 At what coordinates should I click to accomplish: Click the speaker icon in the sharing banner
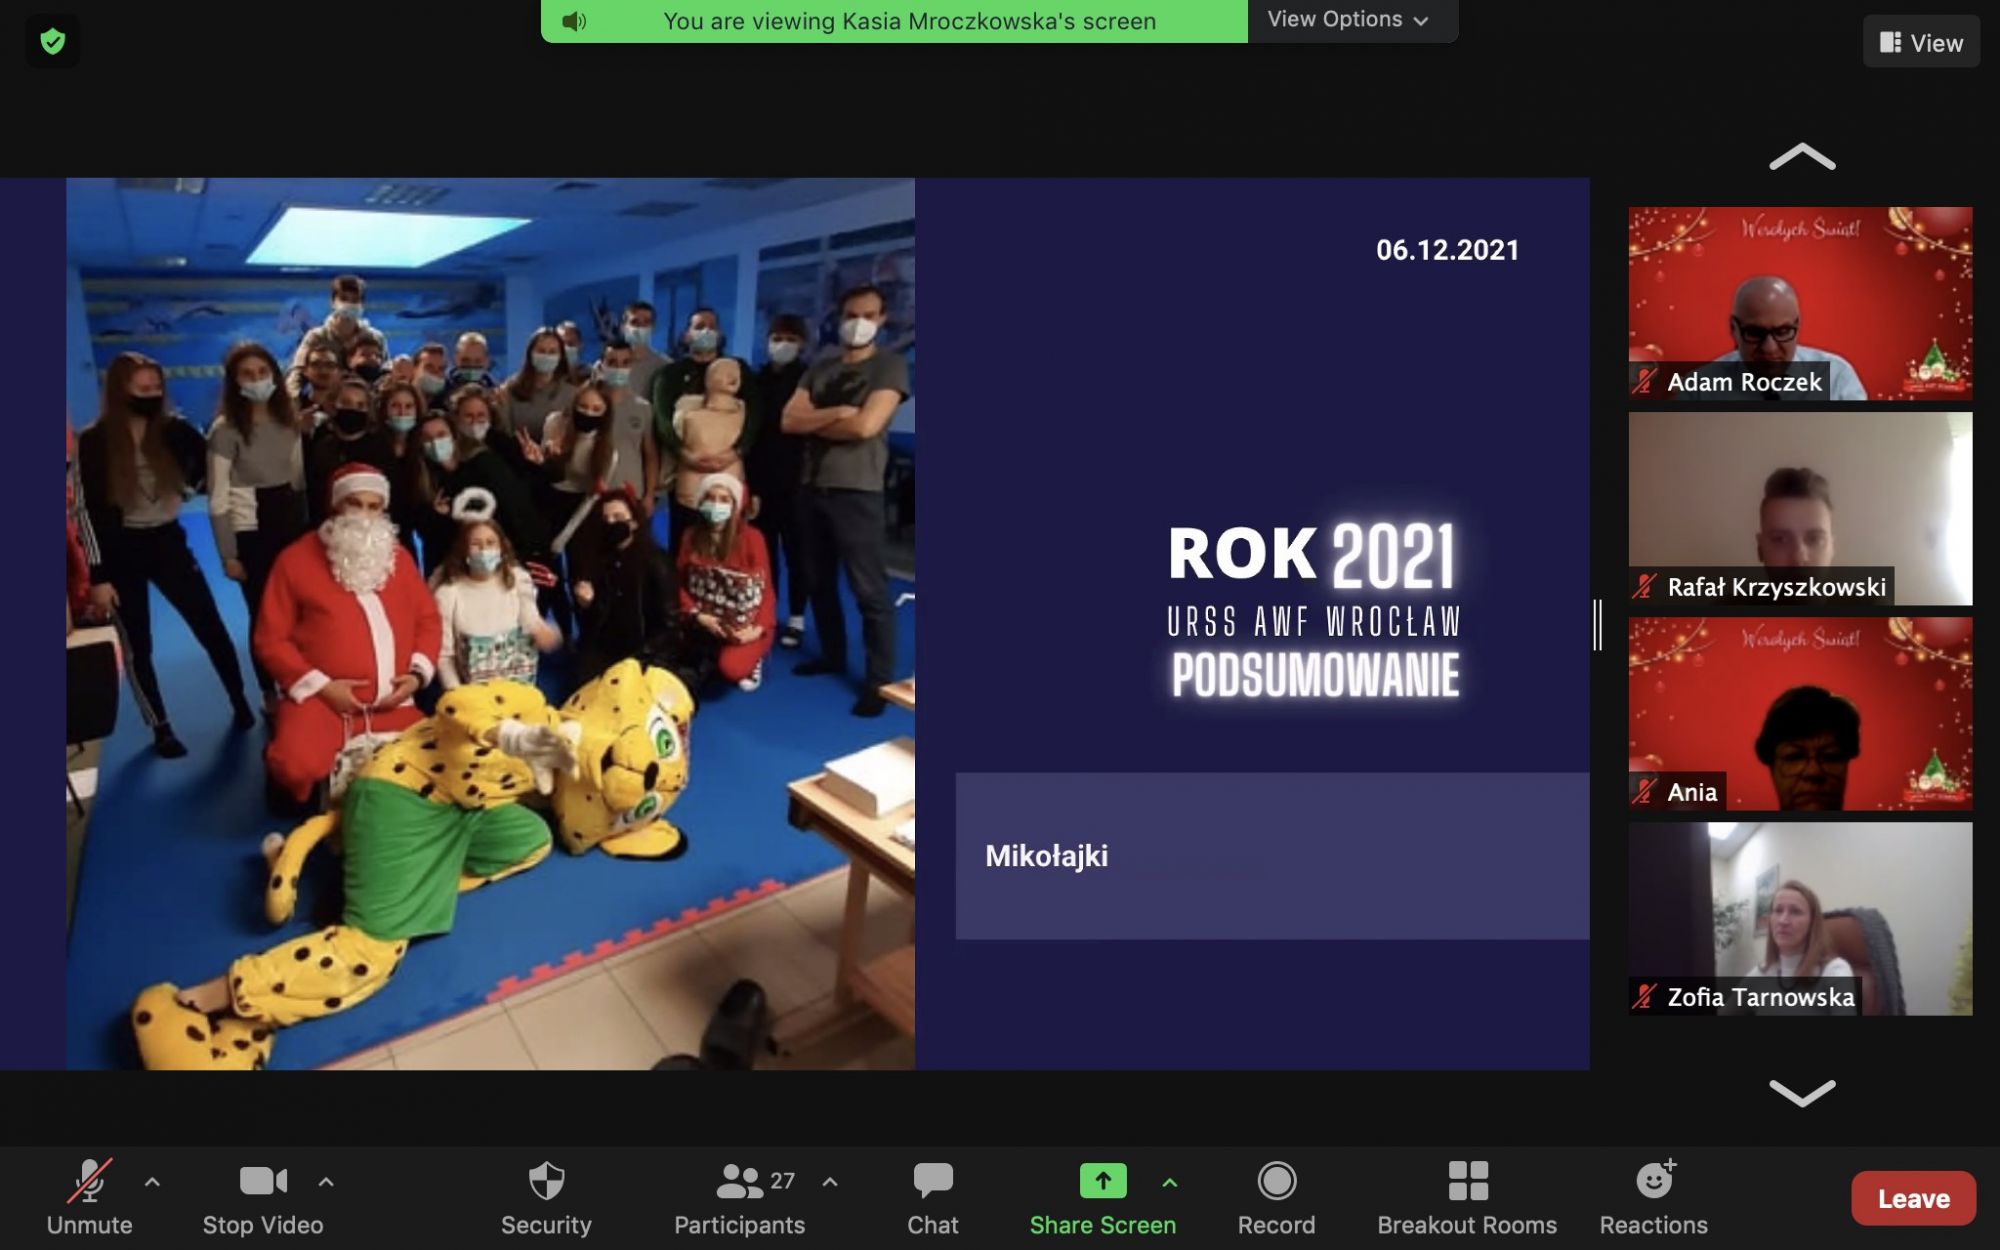tap(574, 21)
